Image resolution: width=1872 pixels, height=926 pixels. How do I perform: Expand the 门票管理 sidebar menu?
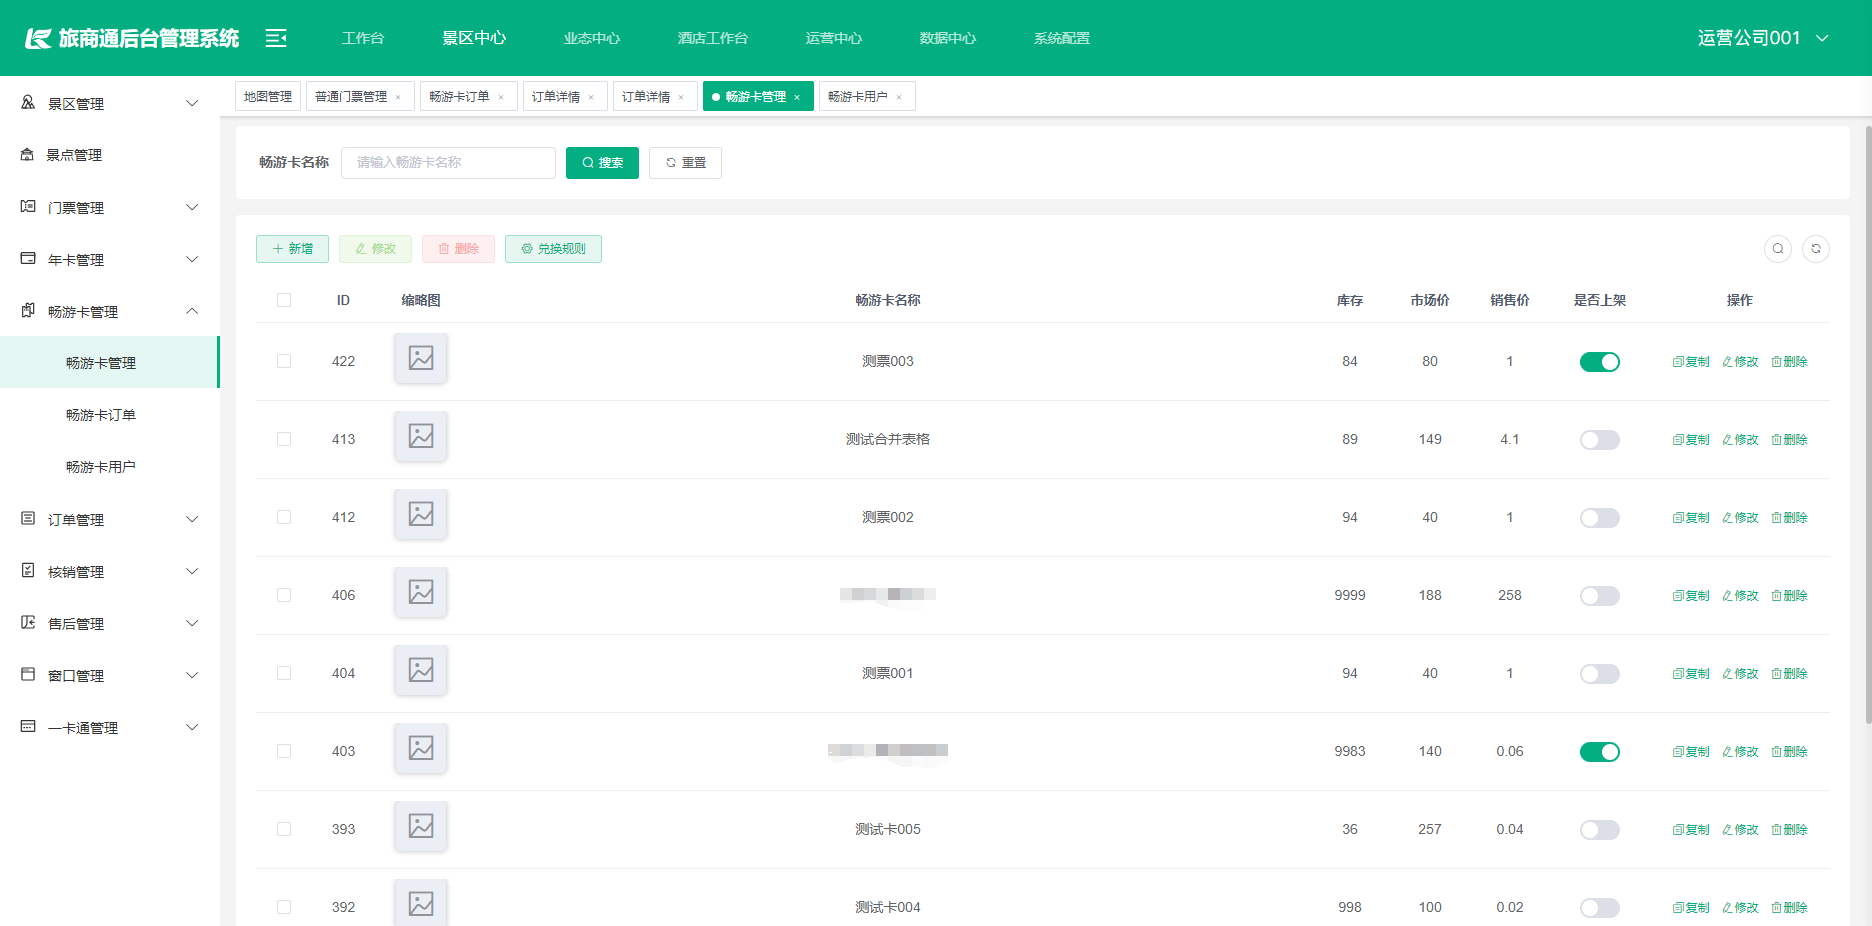click(x=110, y=208)
